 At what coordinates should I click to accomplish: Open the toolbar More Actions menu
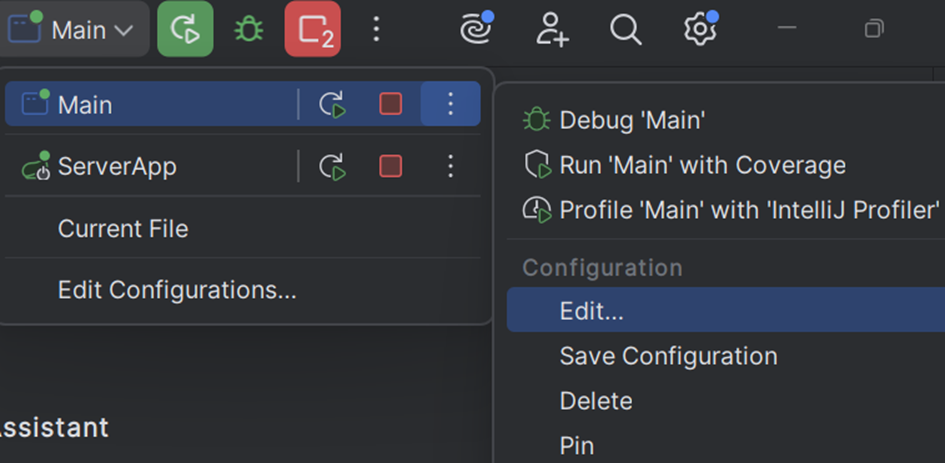pyautogui.click(x=376, y=30)
